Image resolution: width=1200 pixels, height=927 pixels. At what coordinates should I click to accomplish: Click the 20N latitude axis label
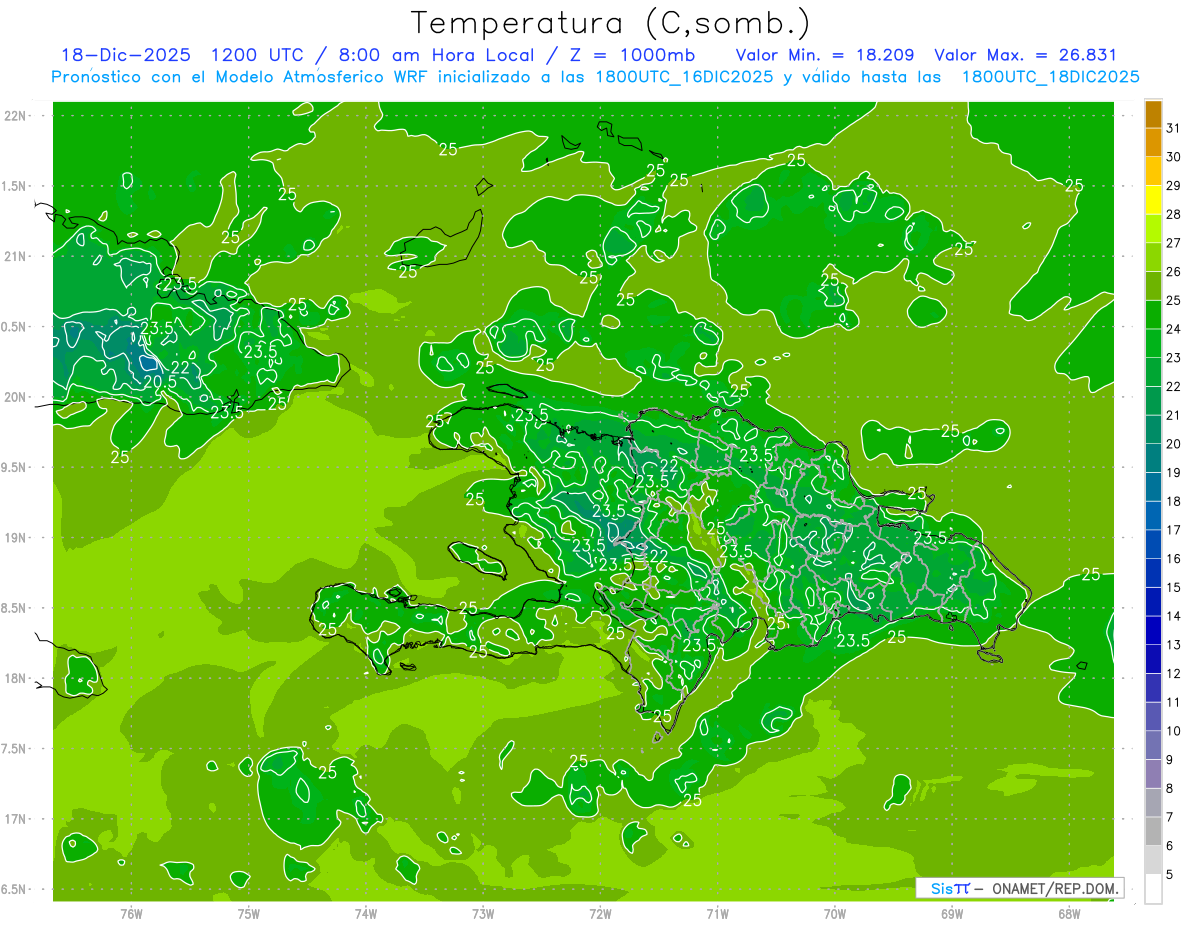(17, 397)
